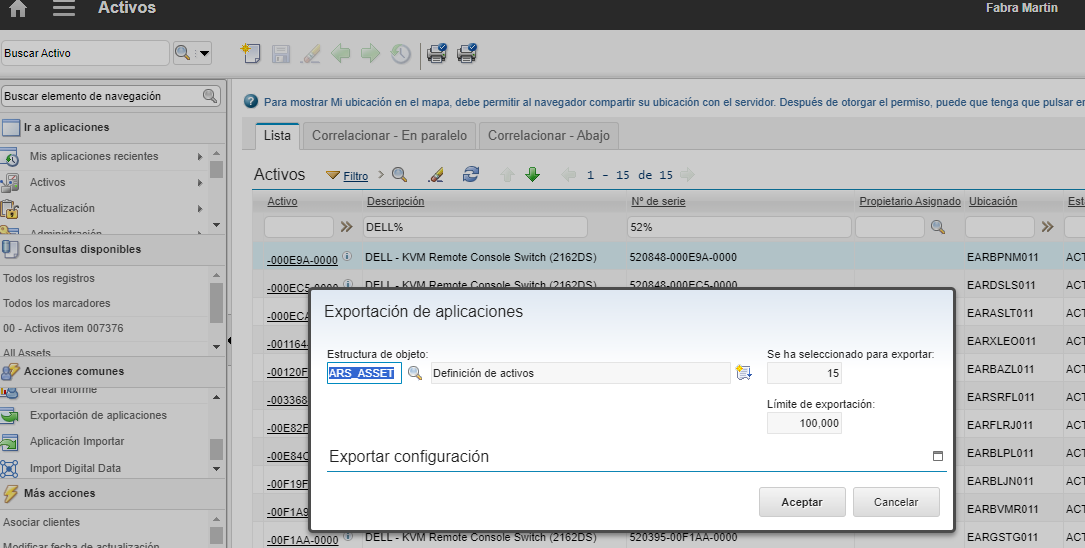Clear changes with the eraser toolbar icon

[311, 54]
